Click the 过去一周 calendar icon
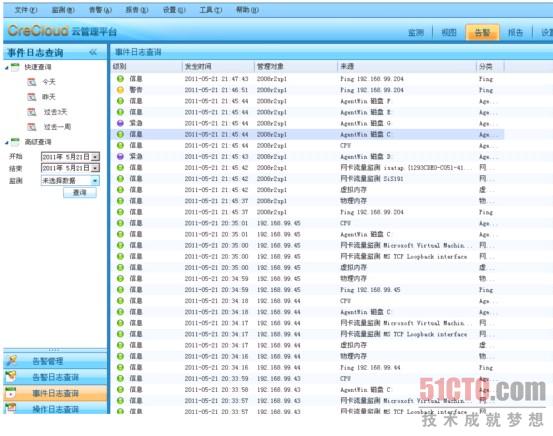The height and width of the screenshot is (436, 553). 32,127
